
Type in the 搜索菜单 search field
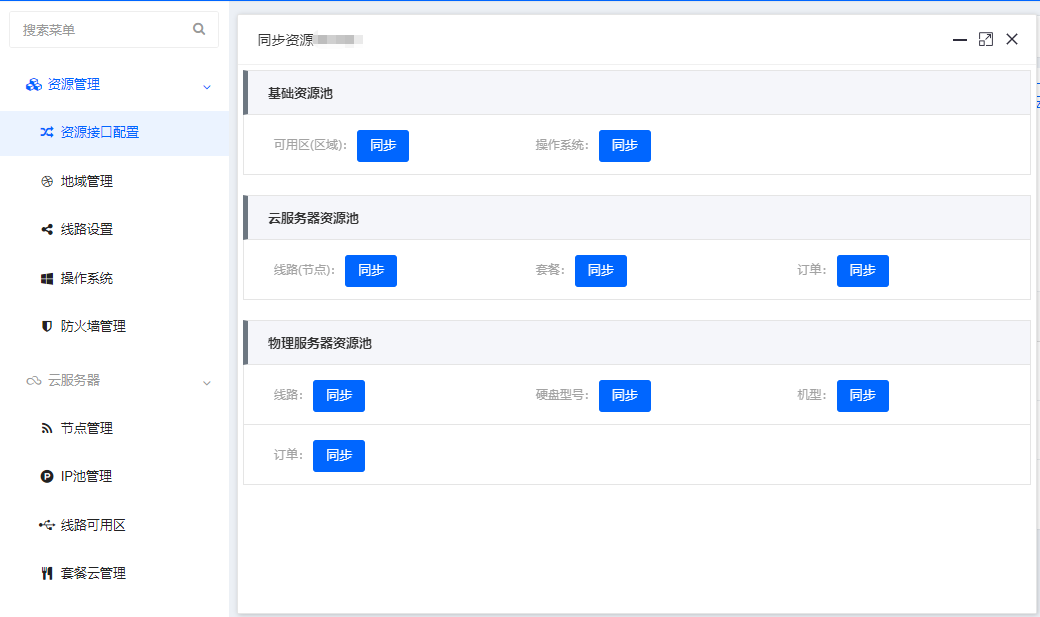pos(100,30)
